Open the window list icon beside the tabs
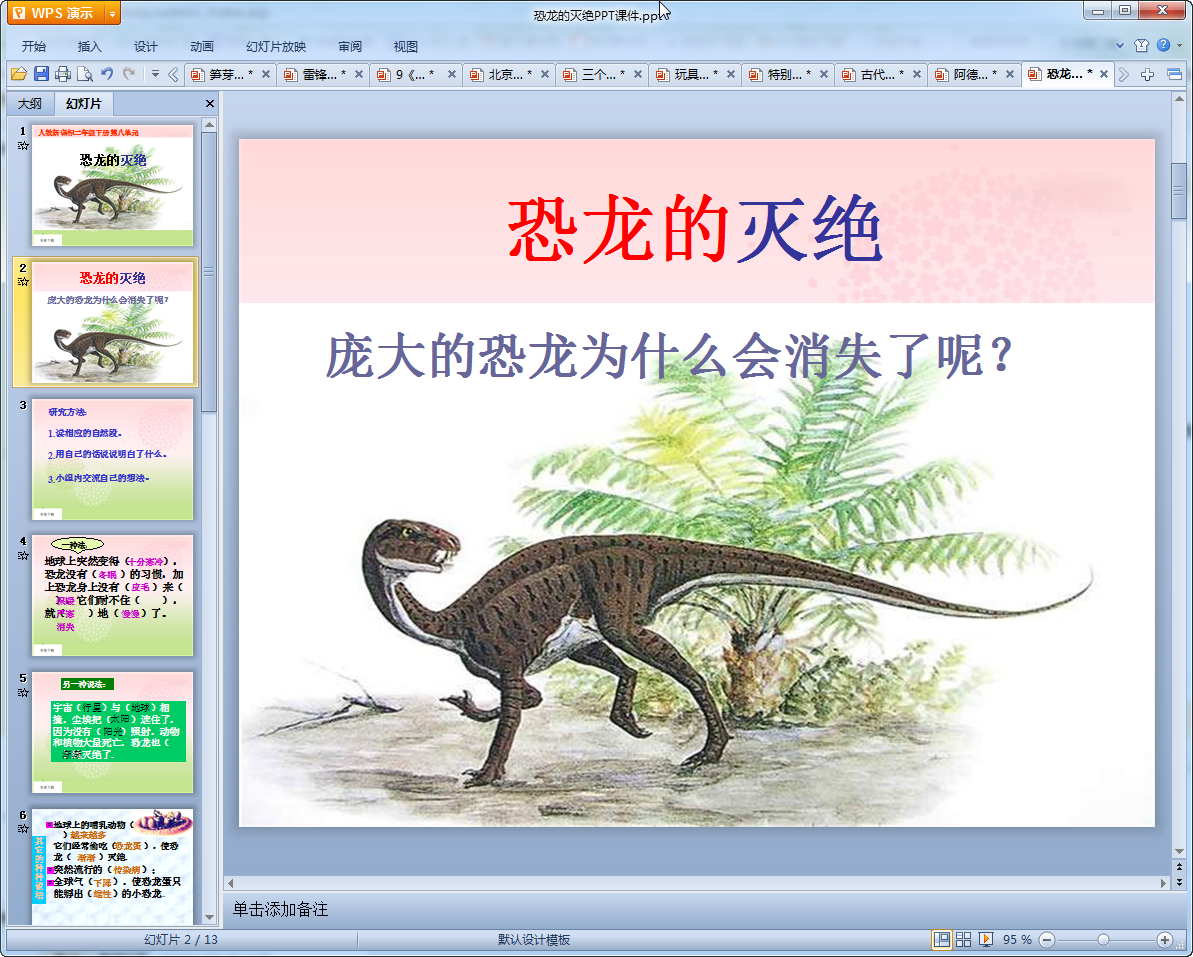This screenshot has height=957, width=1193. pyautogui.click(x=1174, y=74)
